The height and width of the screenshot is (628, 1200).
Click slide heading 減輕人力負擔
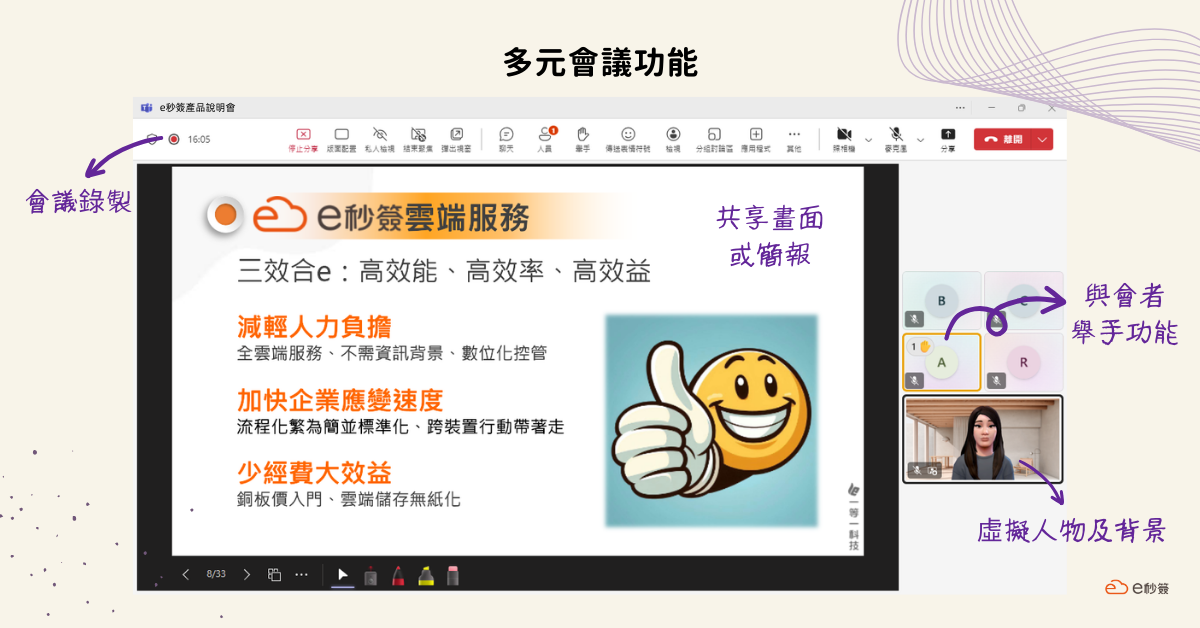point(314,327)
